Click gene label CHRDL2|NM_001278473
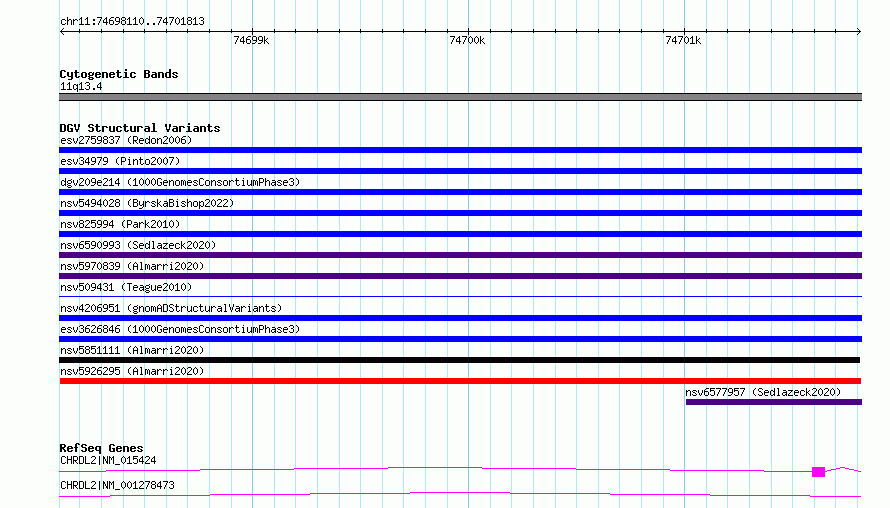Viewport: 890px width, 508px height. click(117, 485)
